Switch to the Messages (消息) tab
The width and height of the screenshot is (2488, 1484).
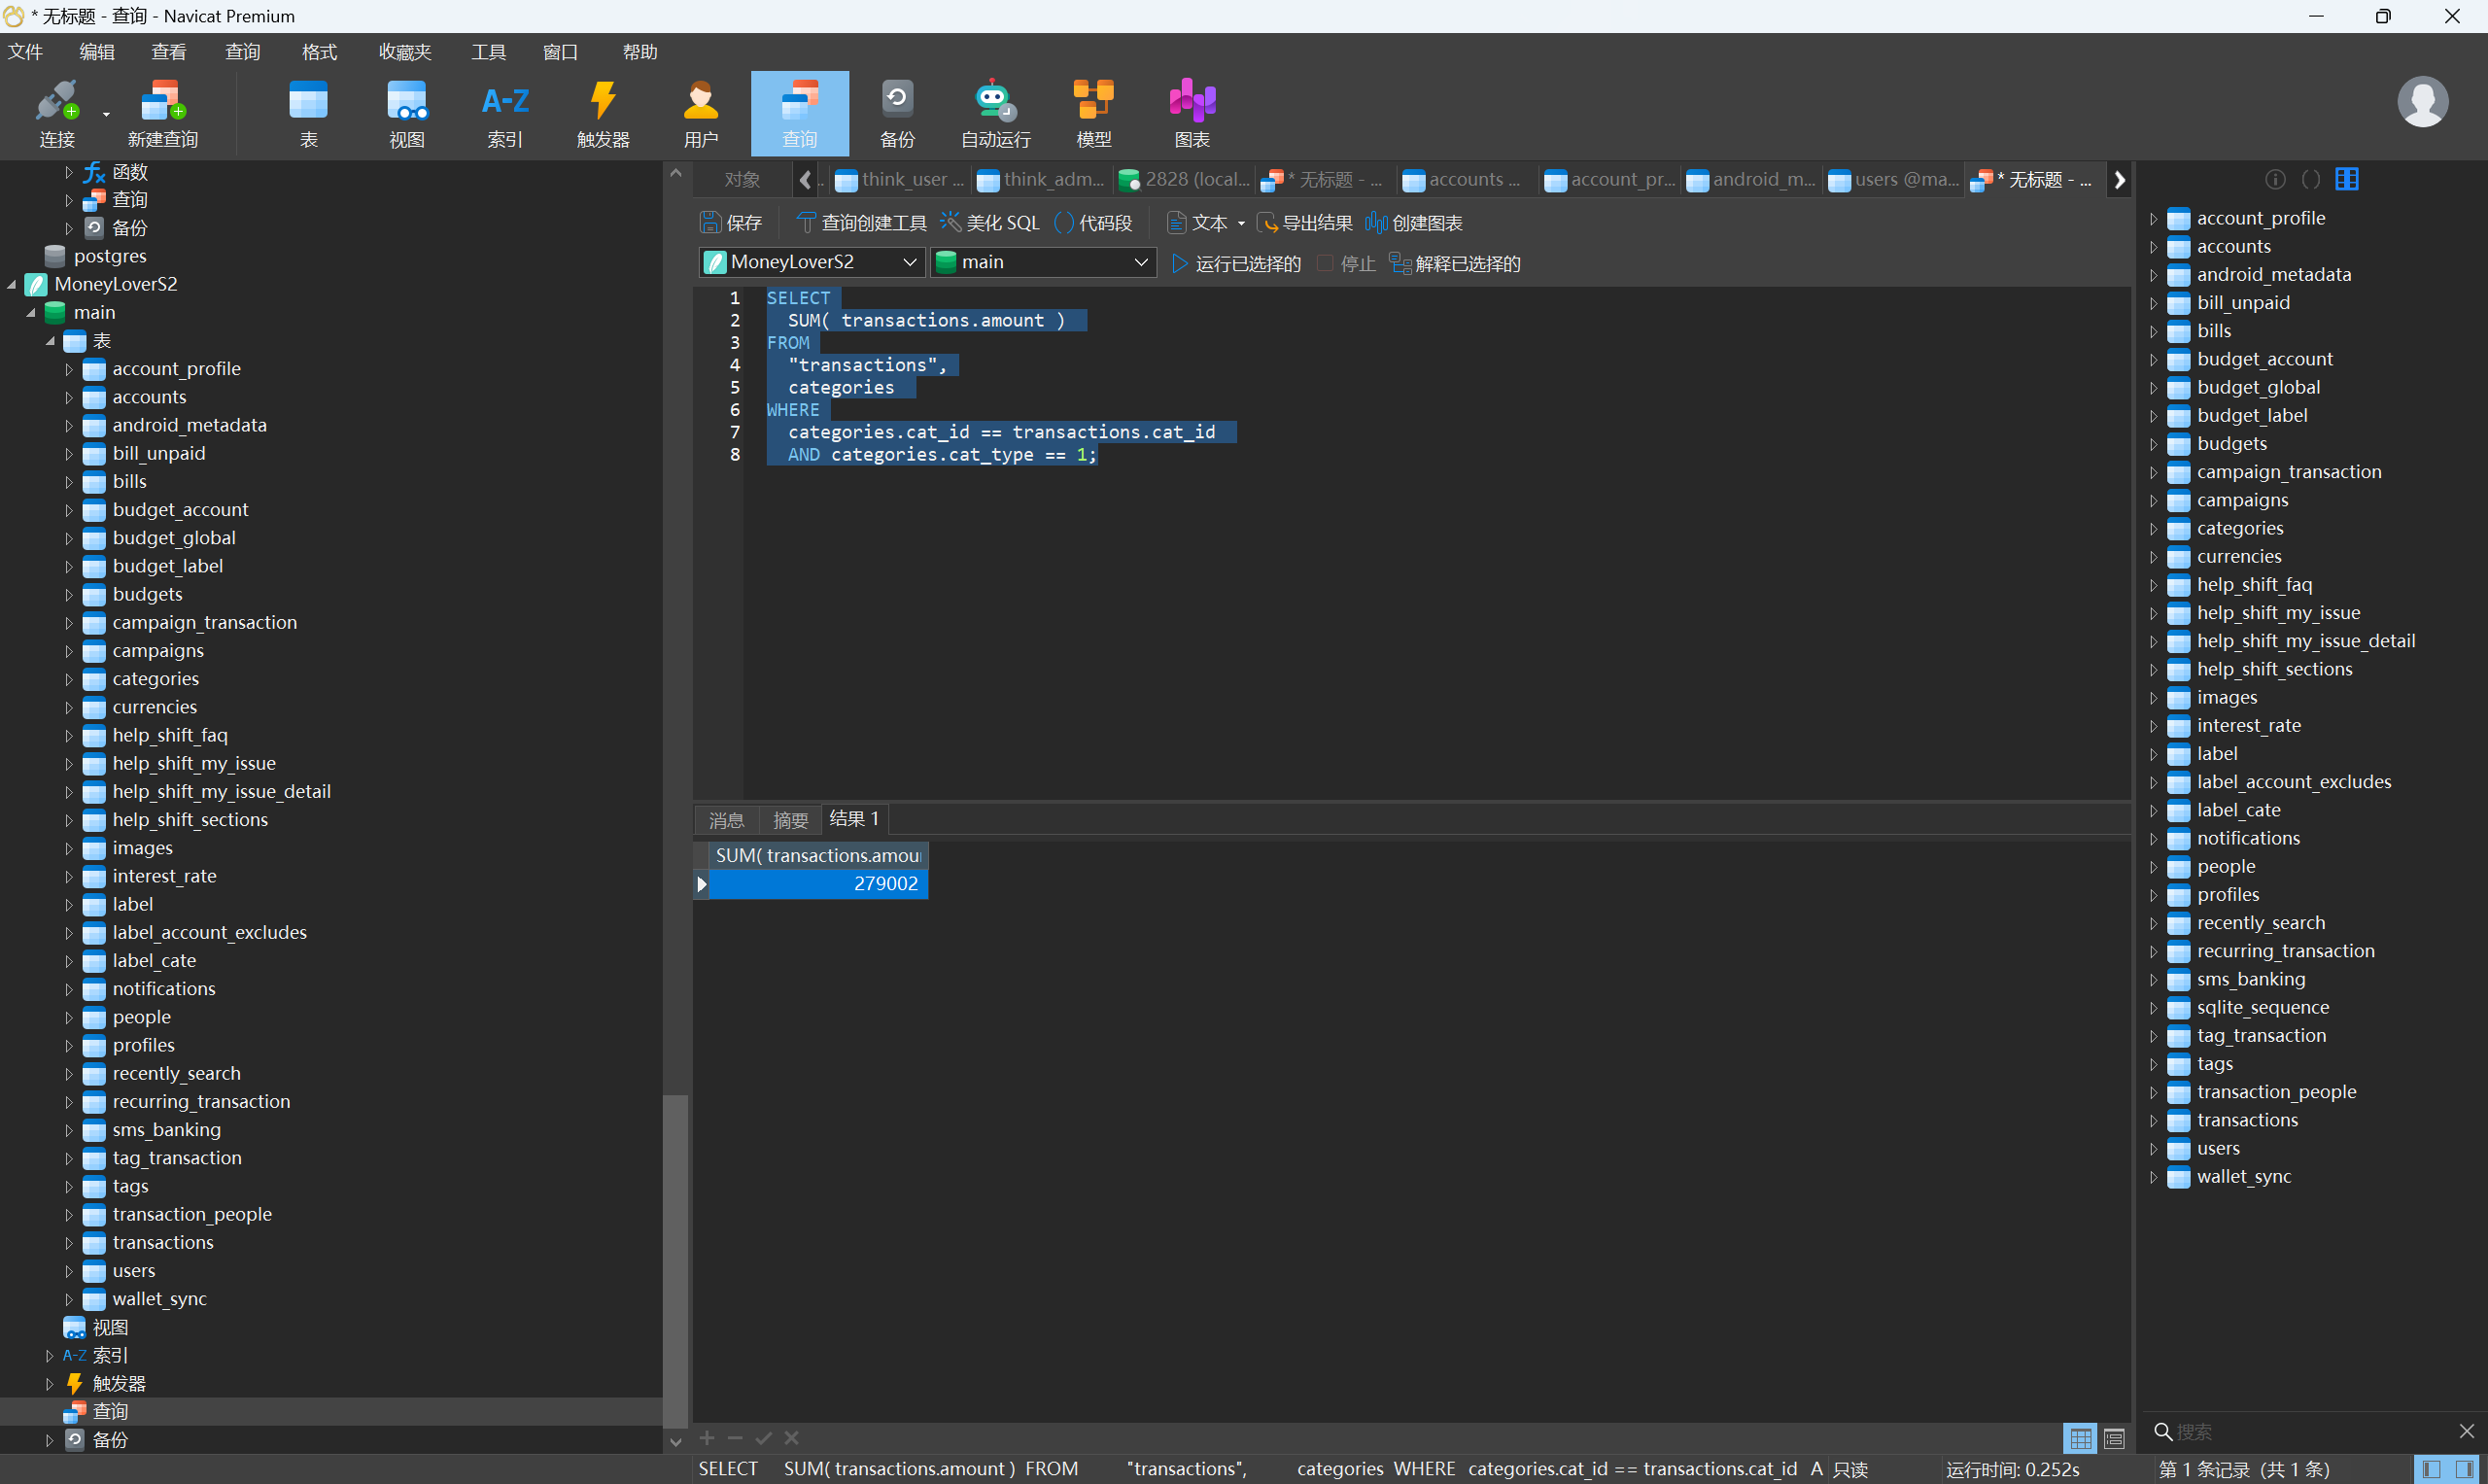pyautogui.click(x=726, y=820)
